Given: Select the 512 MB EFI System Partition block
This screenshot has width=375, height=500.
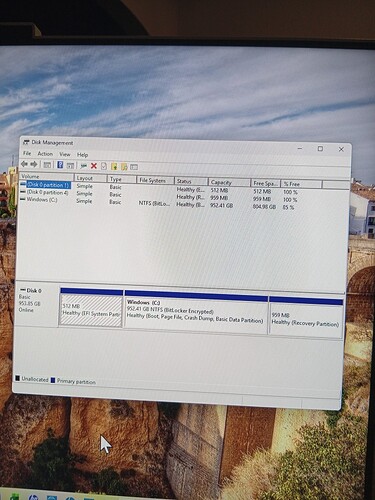Looking at the screenshot, I should 91,308.
